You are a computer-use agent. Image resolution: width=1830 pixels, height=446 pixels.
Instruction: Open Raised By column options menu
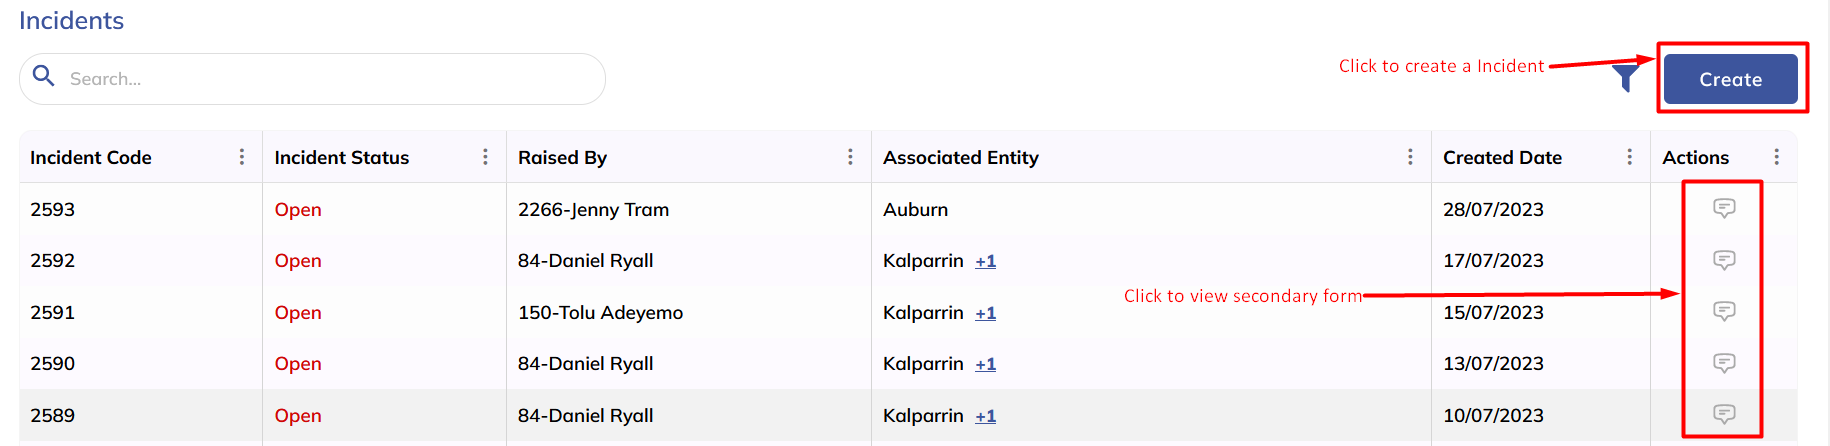pyautogui.click(x=850, y=157)
